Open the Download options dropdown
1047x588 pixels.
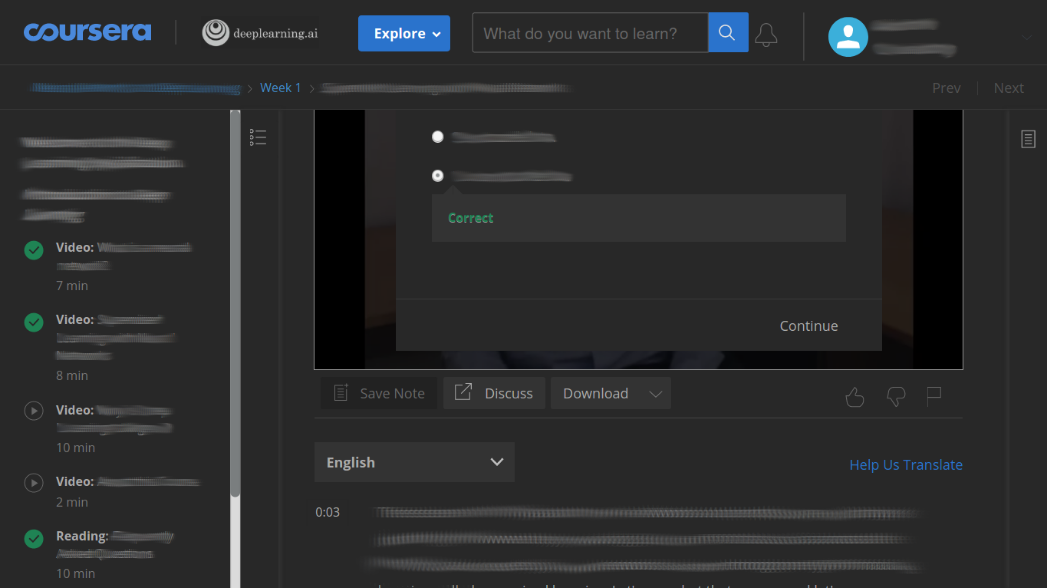[x=610, y=393]
